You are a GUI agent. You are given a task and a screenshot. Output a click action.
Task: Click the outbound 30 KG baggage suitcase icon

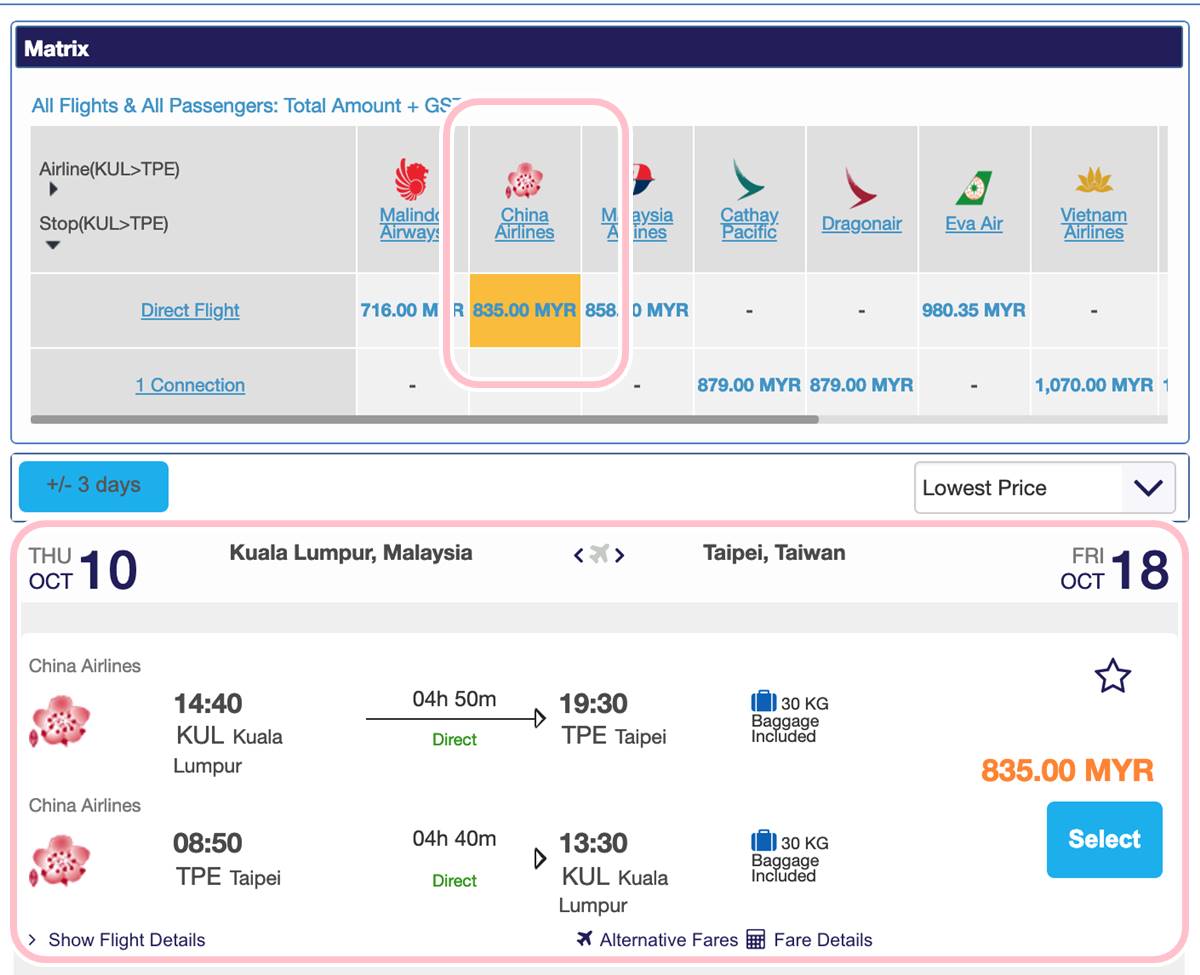click(763, 702)
